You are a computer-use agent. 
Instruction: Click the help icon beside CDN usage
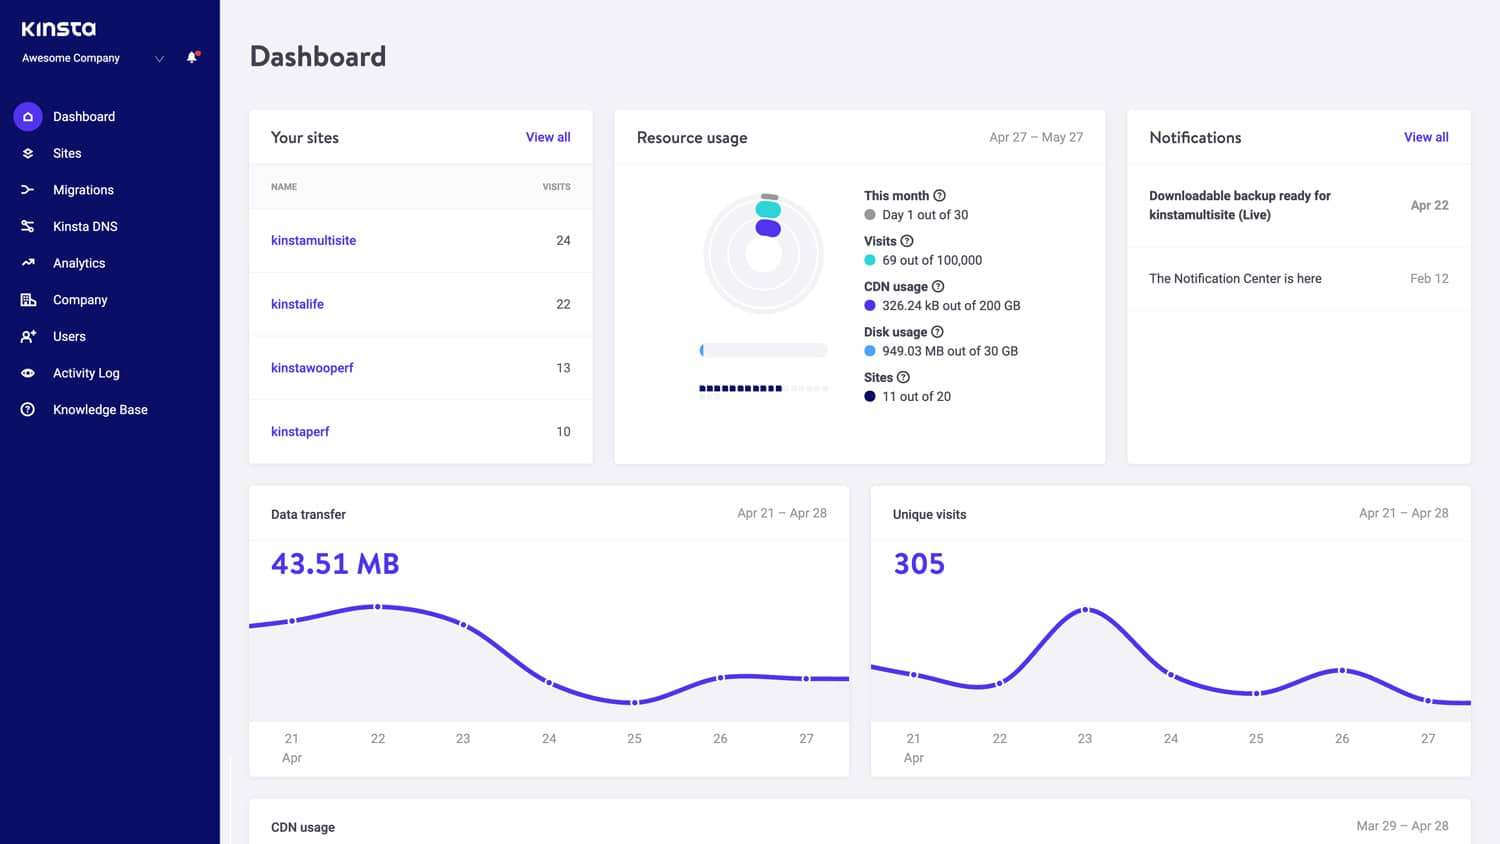(x=938, y=287)
